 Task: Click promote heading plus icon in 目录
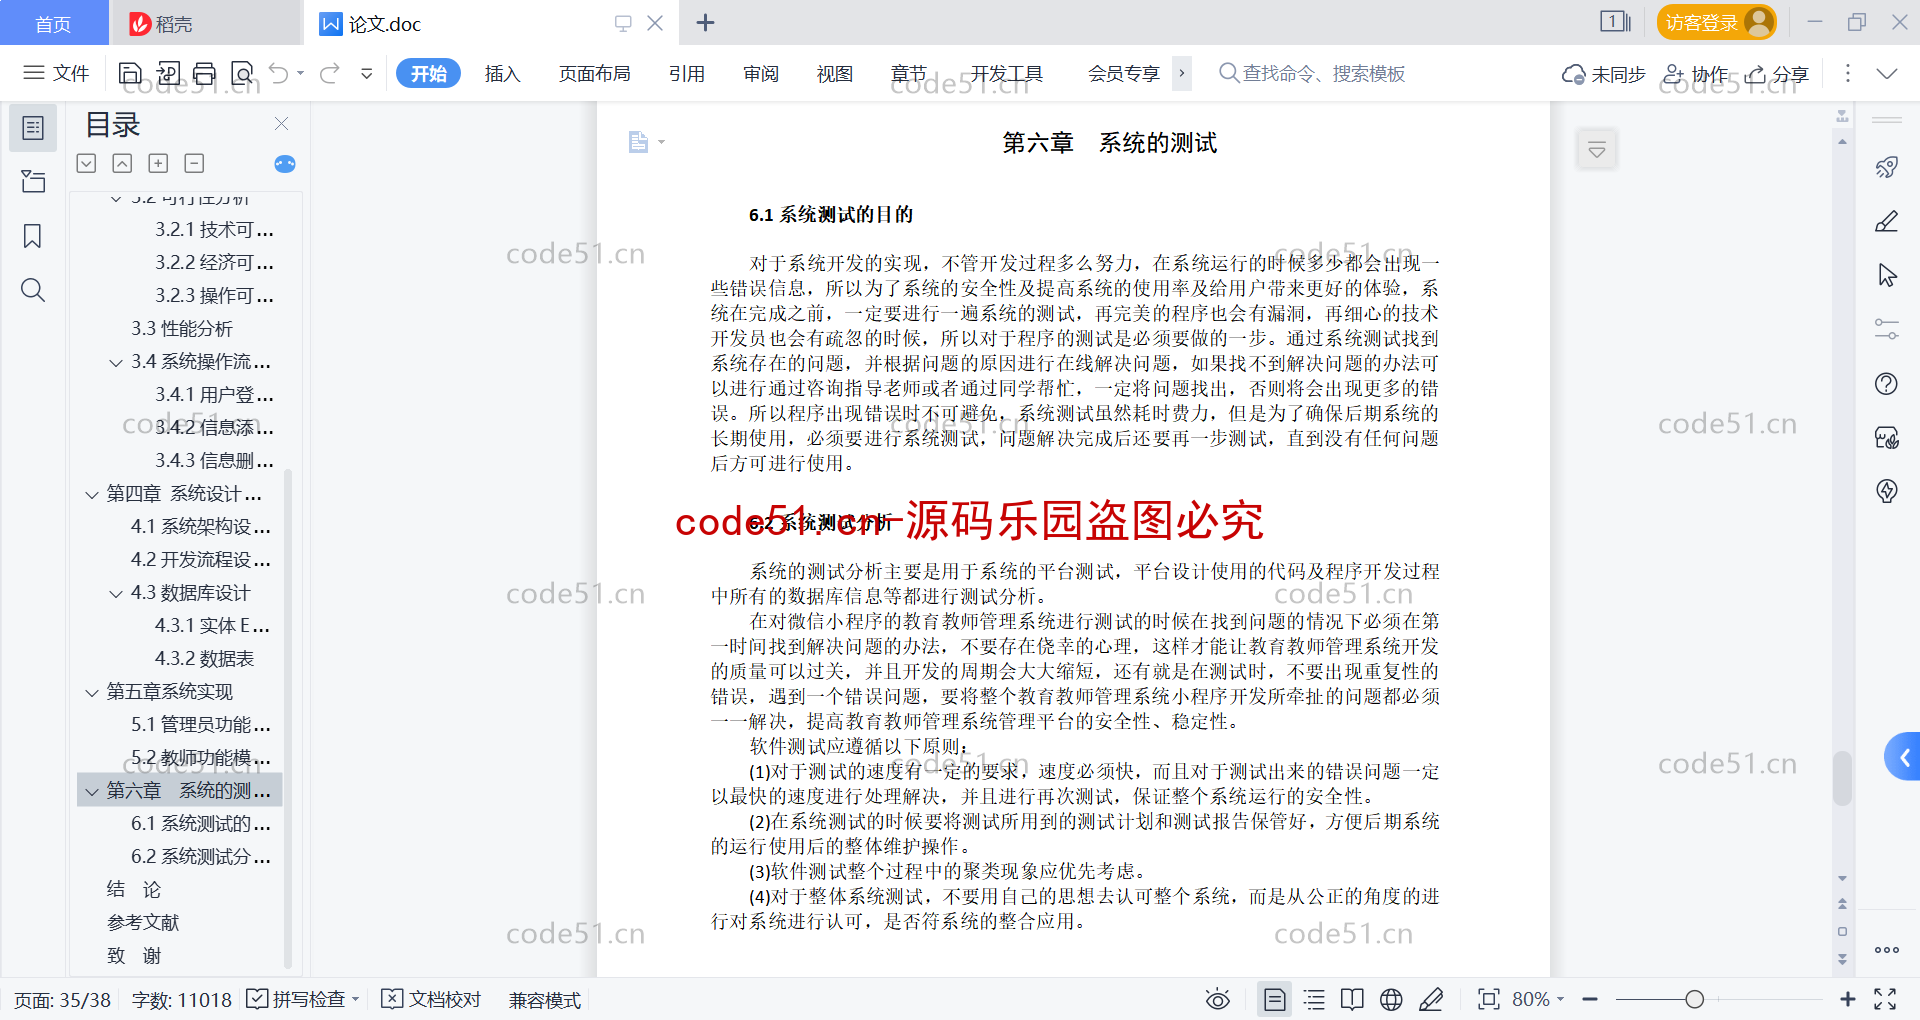(158, 163)
